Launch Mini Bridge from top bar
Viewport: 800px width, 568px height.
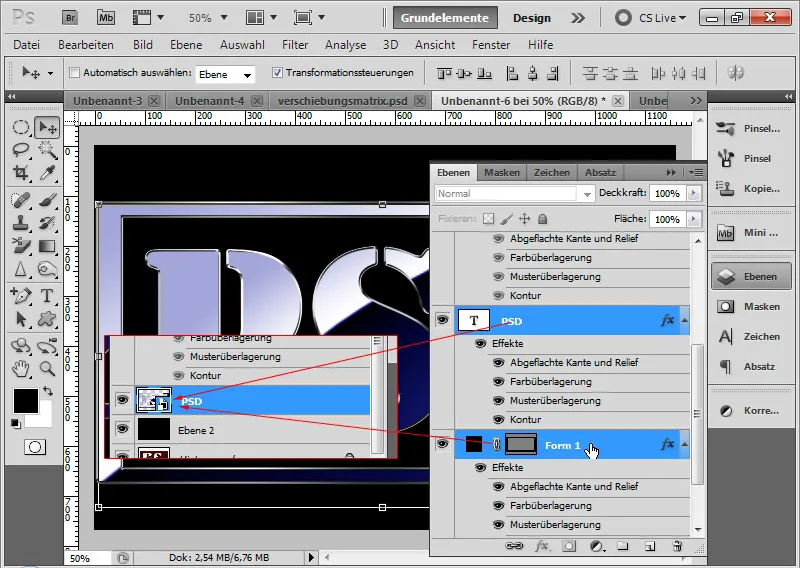click(106, 18)
